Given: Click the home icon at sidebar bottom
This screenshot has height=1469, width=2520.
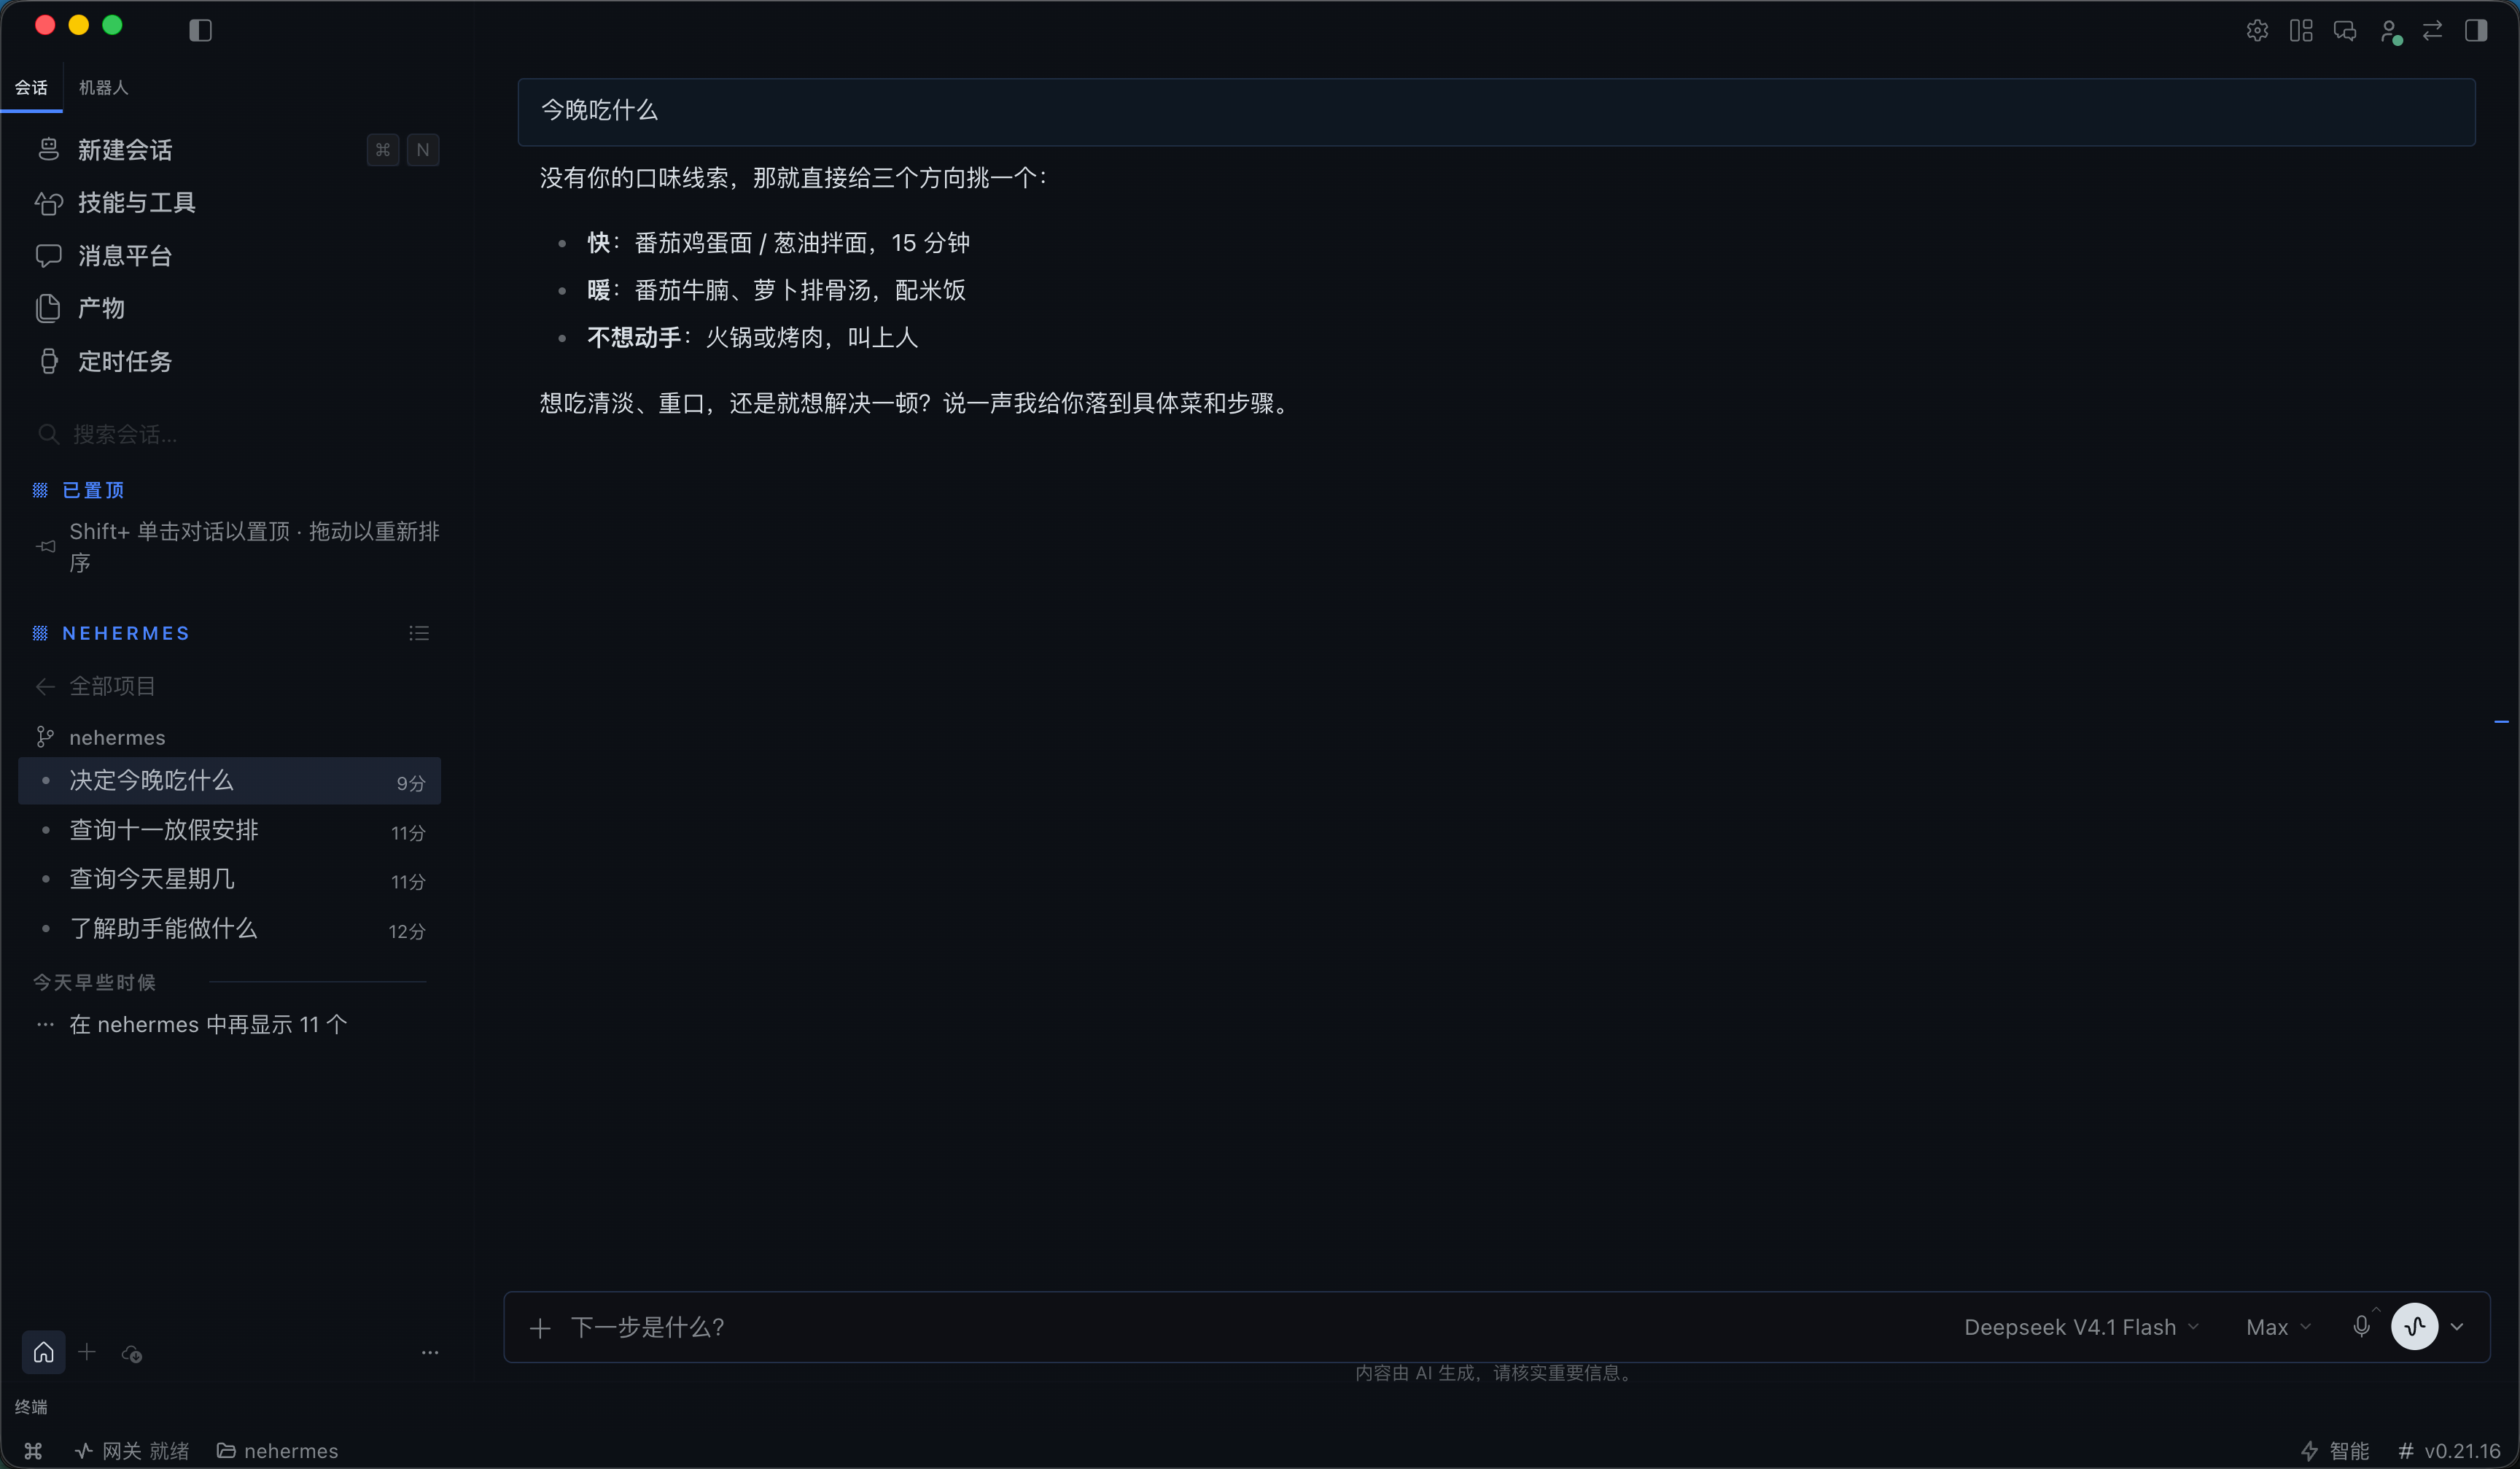Looking at the screenshot, I should click(44, 1353).
